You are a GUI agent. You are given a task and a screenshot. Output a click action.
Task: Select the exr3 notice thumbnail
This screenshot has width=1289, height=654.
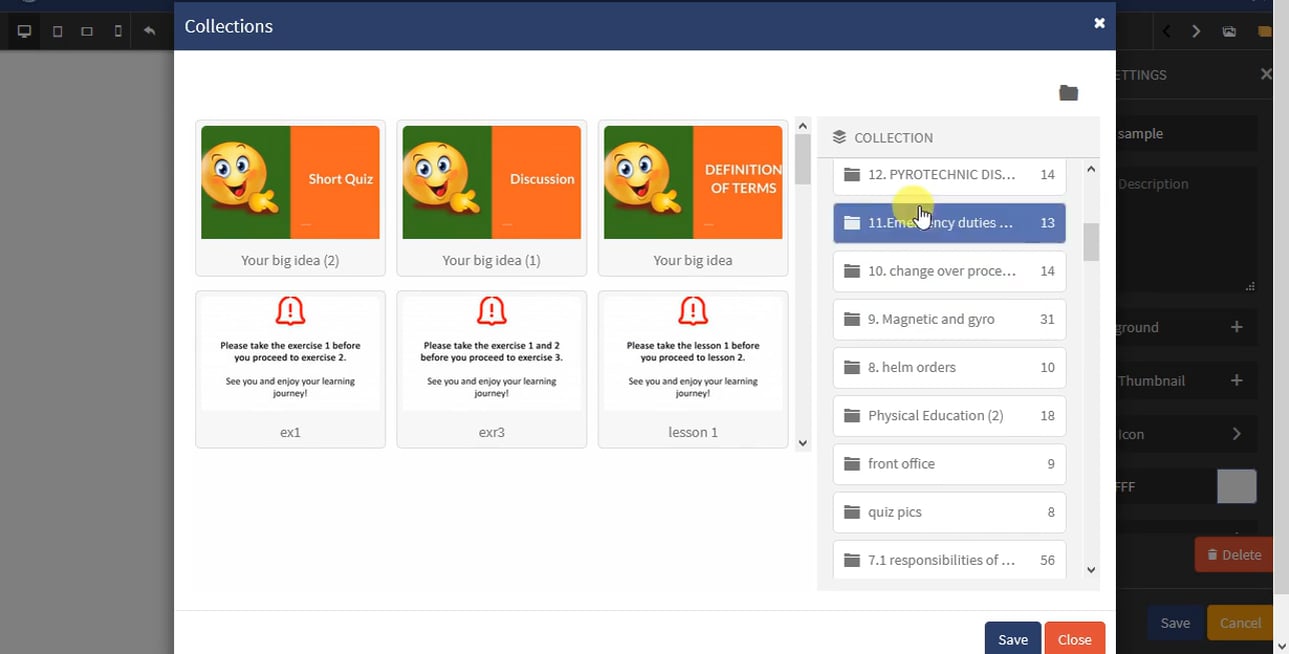click(x=492, y=369)
